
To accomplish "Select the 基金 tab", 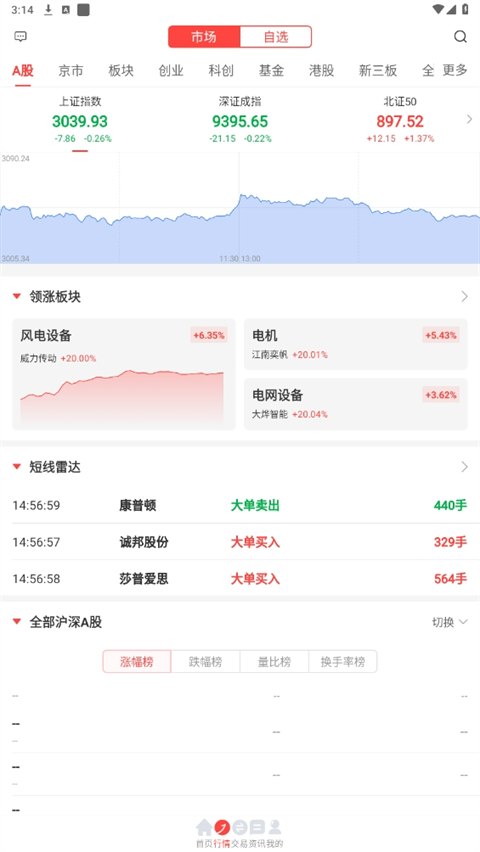I will (x=271, y=70).
